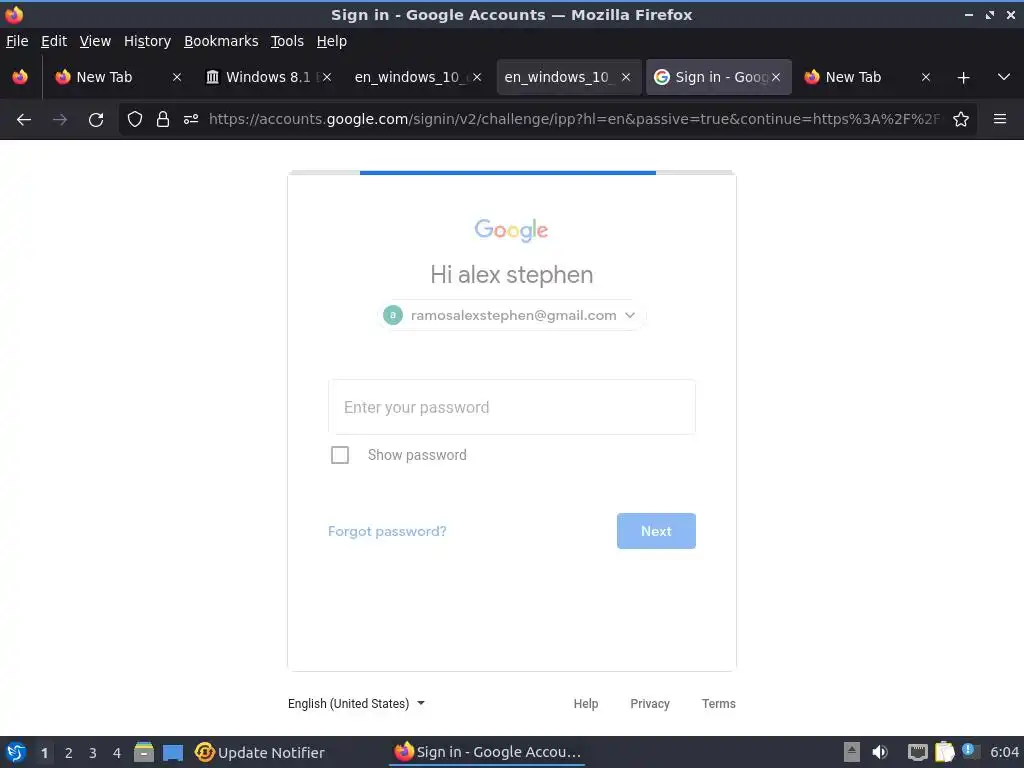Bookmark this page with the star

click(961, 119)
